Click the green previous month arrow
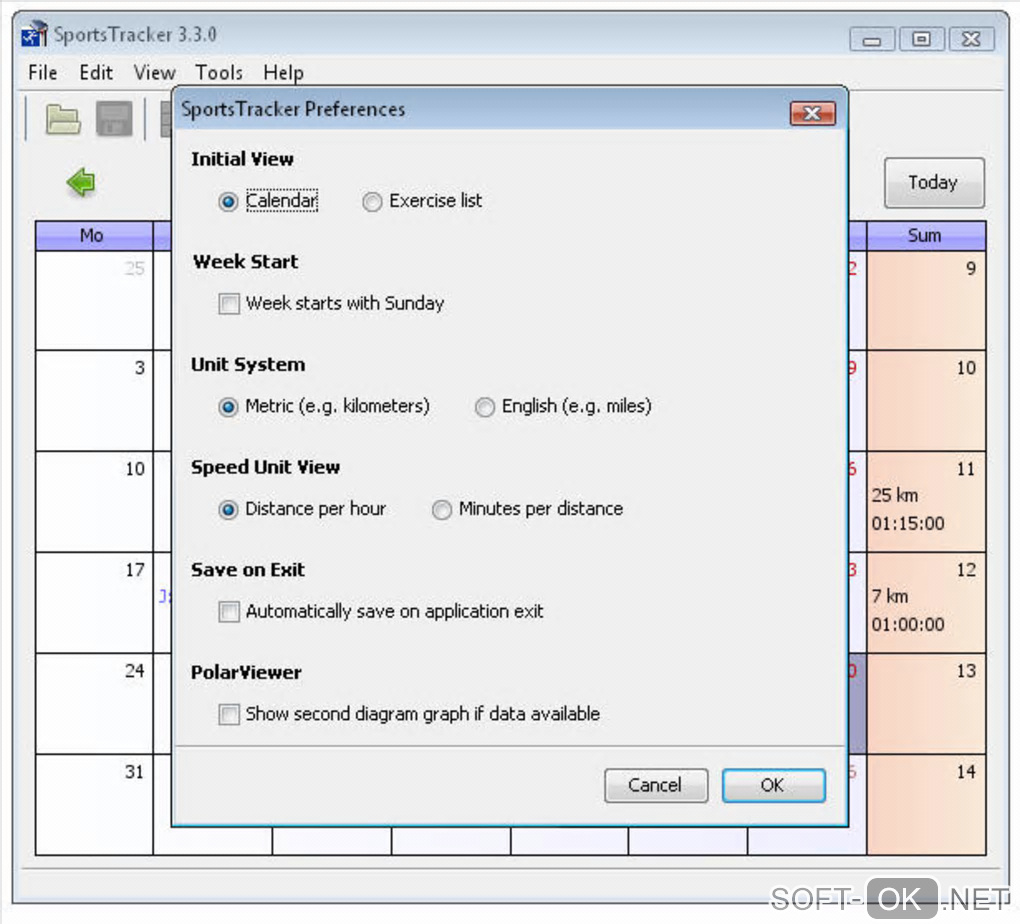This screenshot has width=1020, height=924. [81, 182]
